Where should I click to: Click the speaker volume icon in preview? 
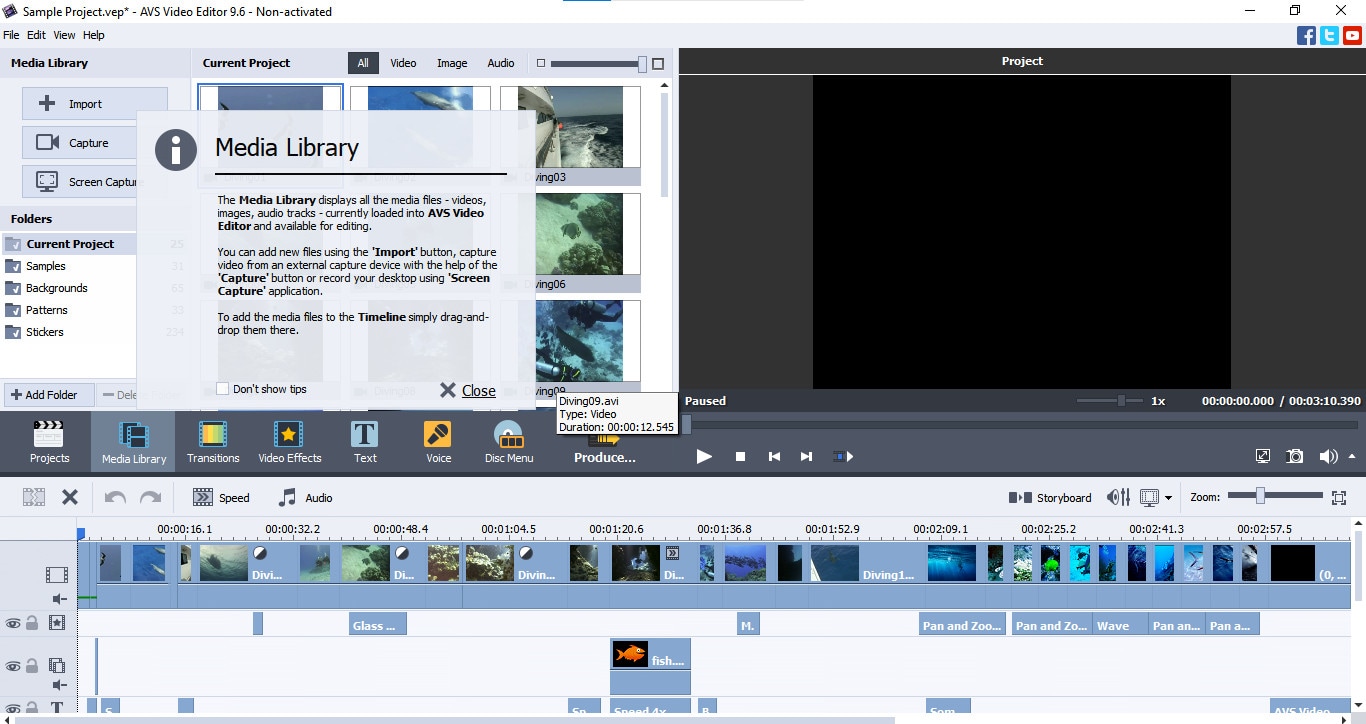pyautogui.click(x=1326, y=456)
